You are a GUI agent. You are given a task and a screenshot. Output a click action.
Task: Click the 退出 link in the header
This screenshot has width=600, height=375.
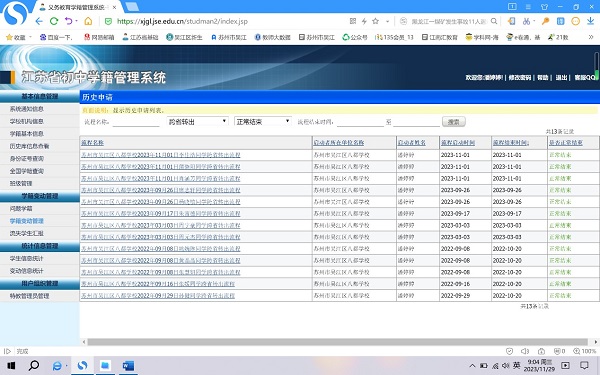[561, 78]
